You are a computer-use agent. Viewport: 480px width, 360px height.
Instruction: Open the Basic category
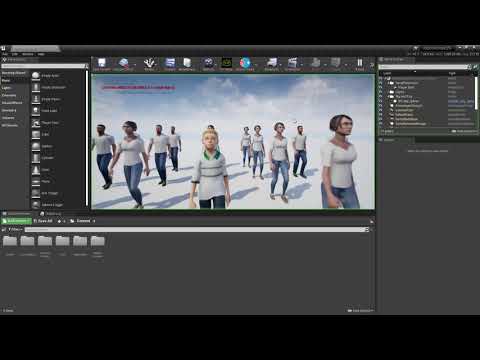(15, 80)
